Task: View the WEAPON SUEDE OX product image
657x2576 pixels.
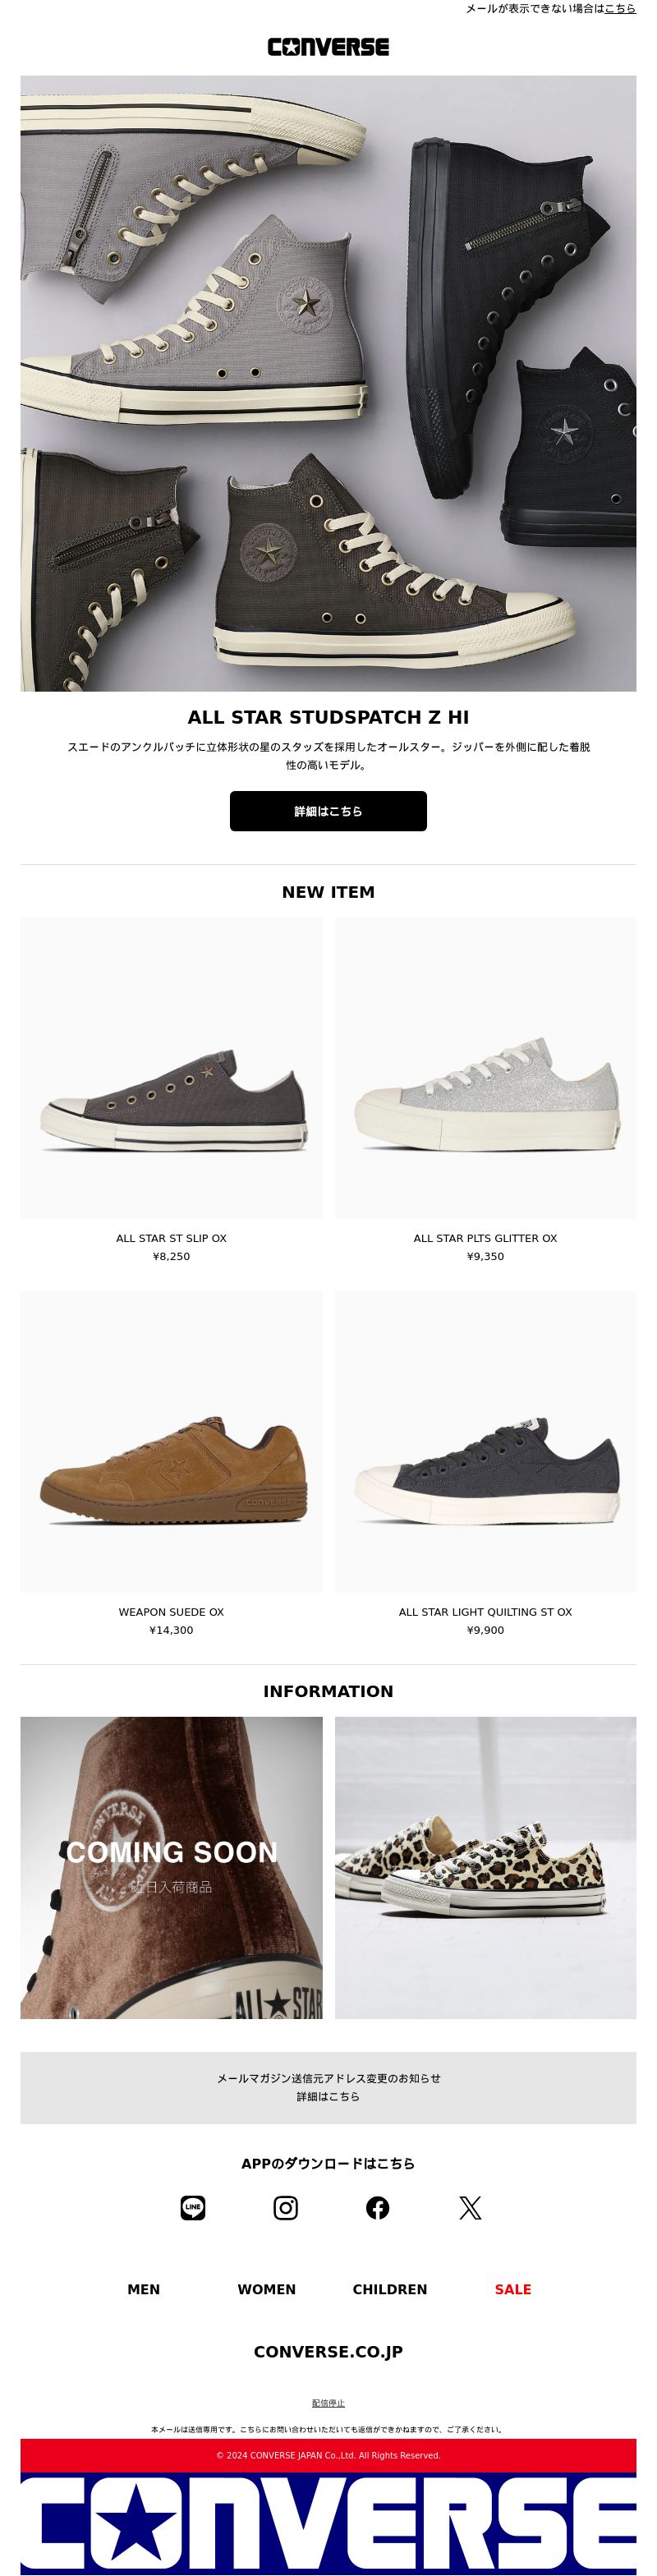Action: tap(171, 1441)
